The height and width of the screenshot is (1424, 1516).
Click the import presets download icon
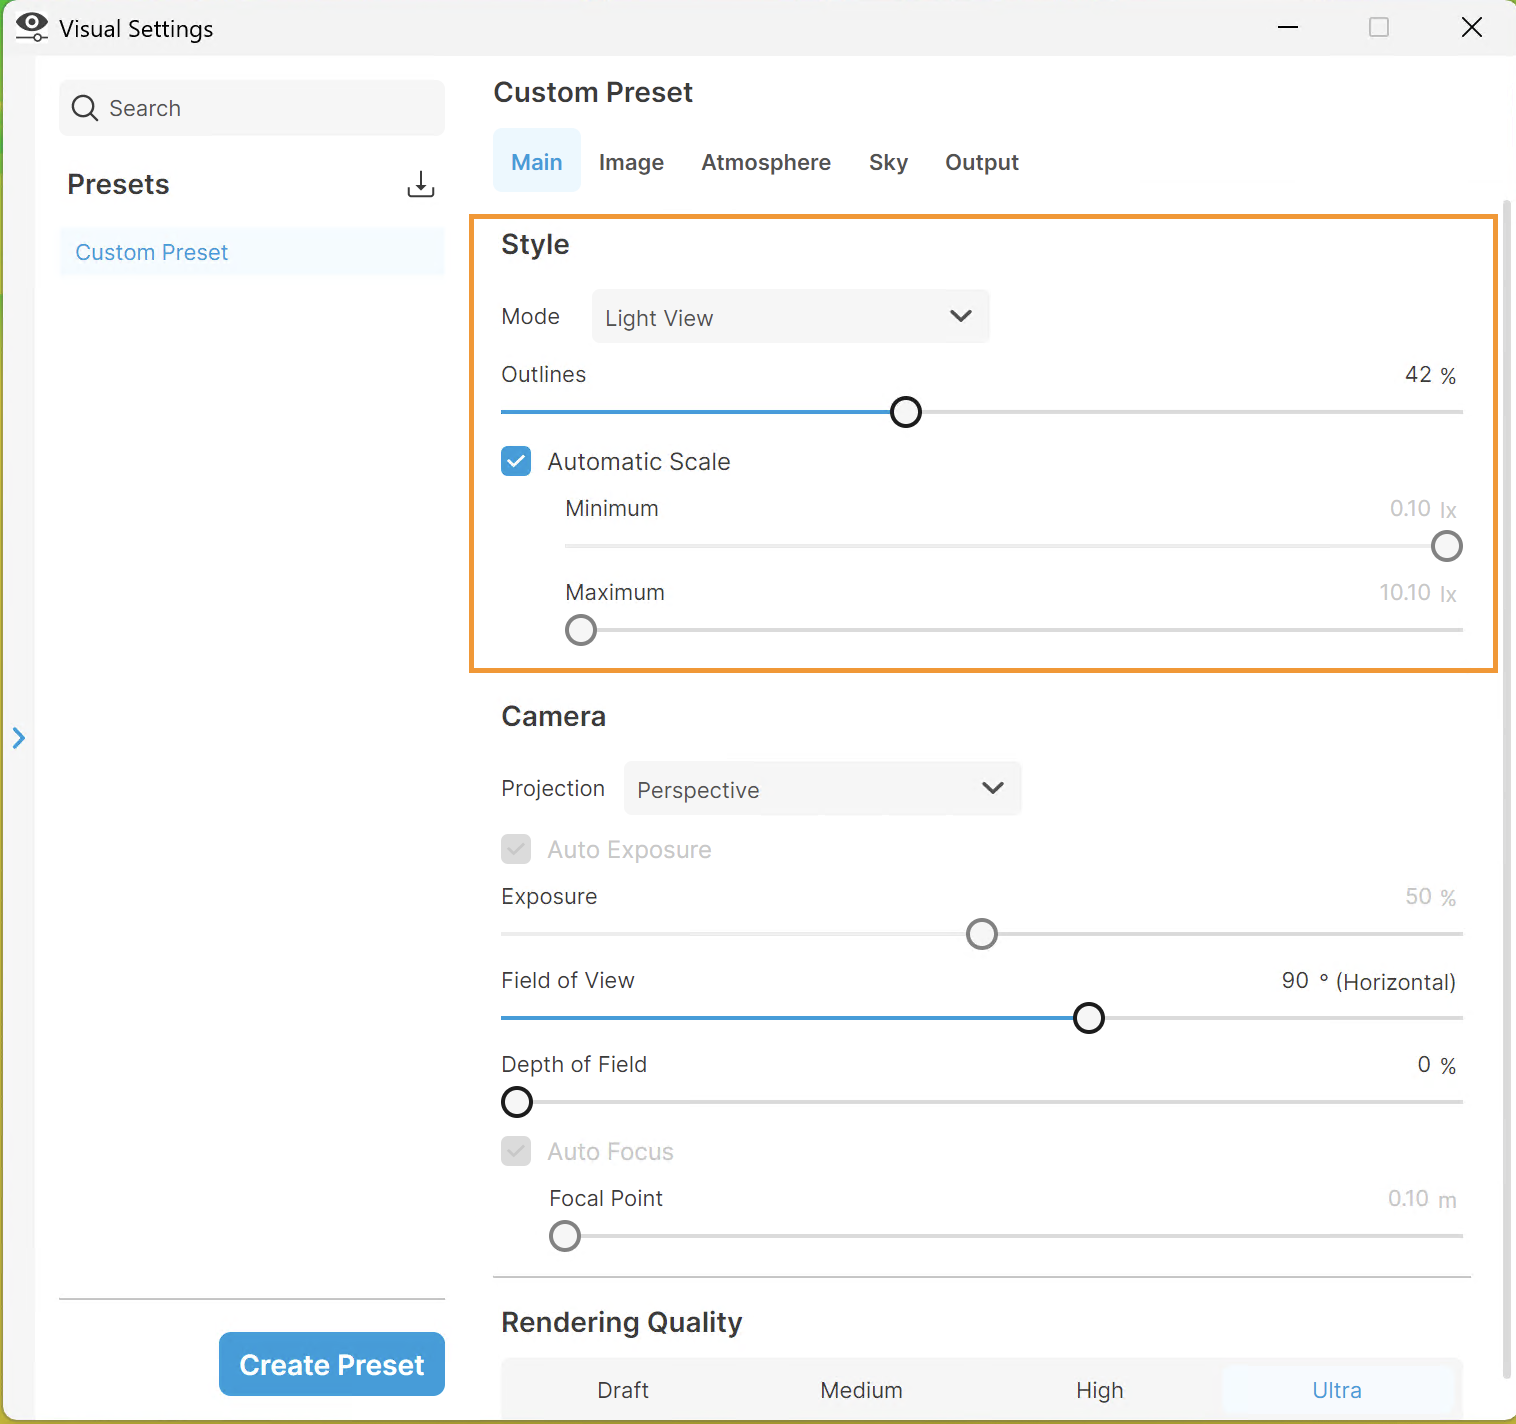(421, 184)
